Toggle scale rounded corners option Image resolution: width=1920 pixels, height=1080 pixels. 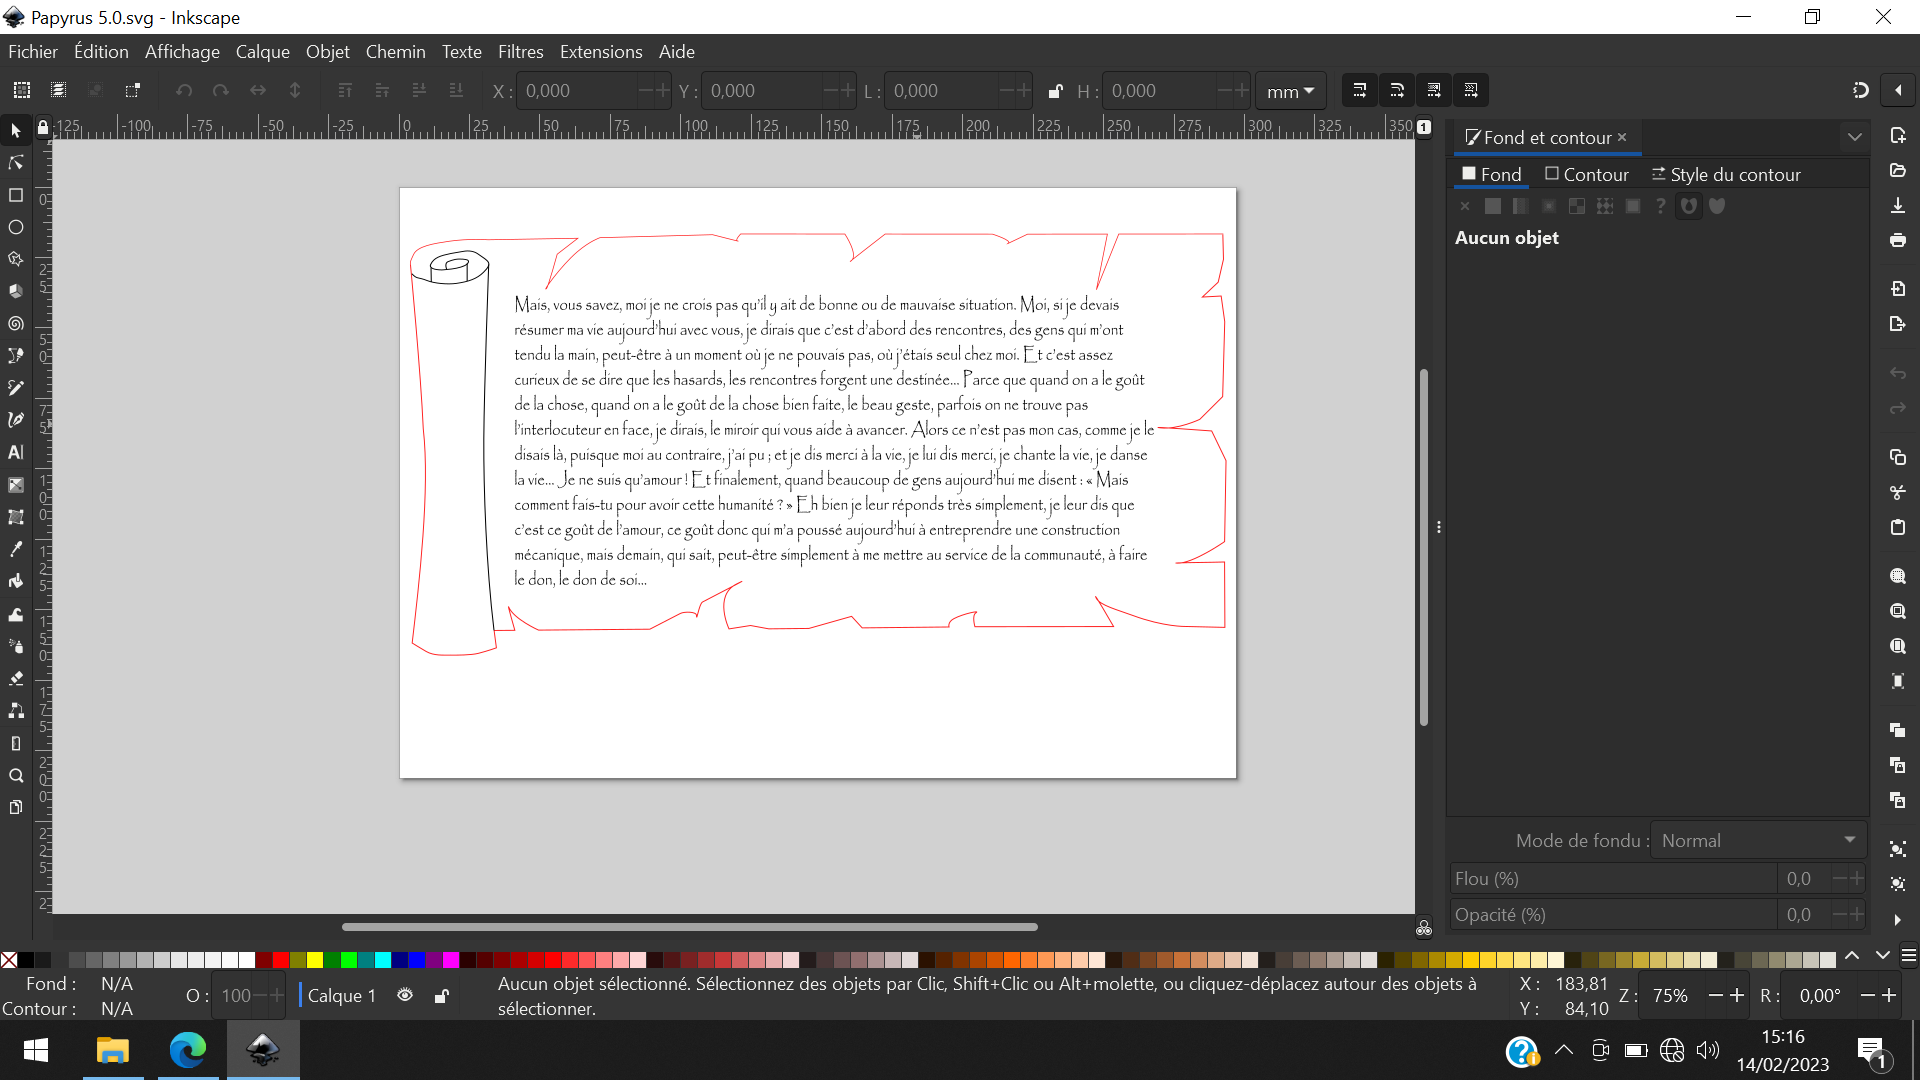click(1397, 90)
